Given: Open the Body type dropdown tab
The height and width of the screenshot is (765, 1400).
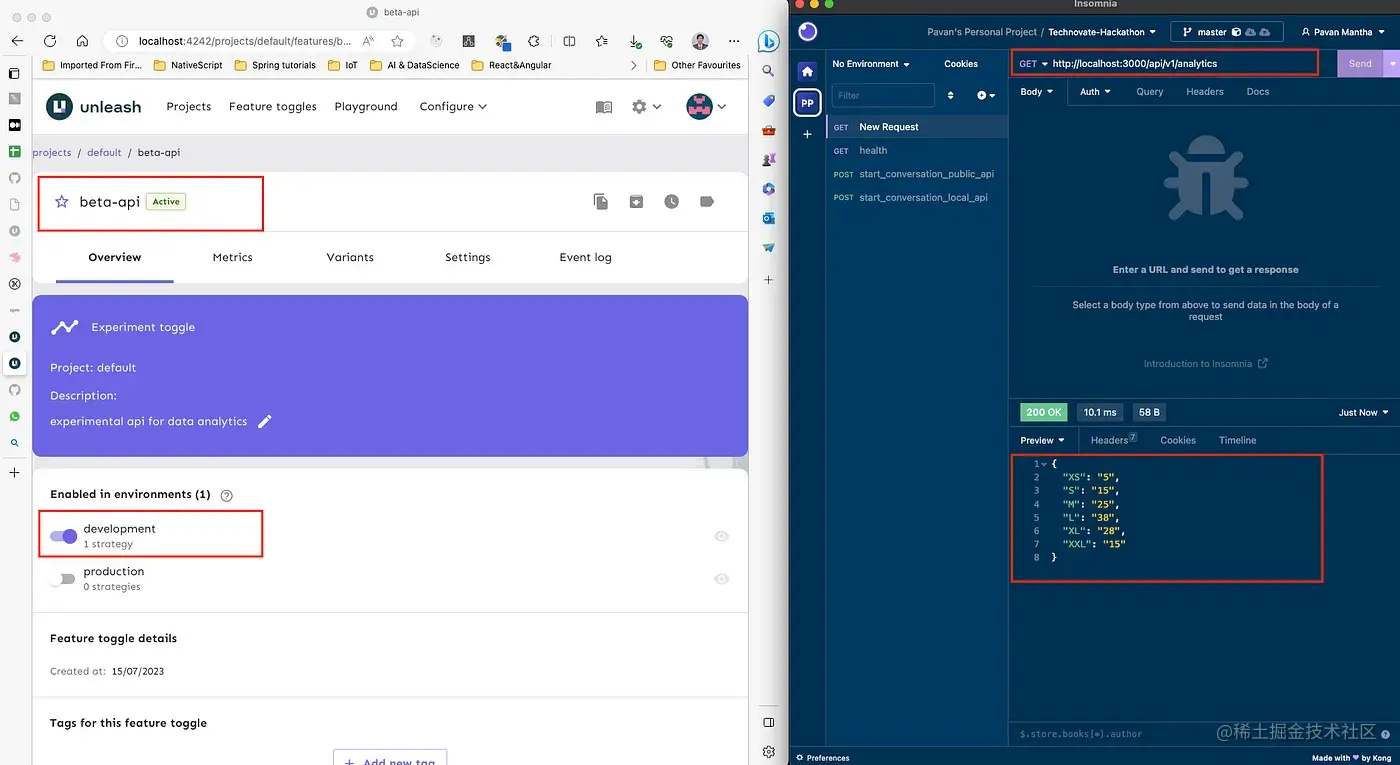Looking at the screenshot, I should (1037, 91).
